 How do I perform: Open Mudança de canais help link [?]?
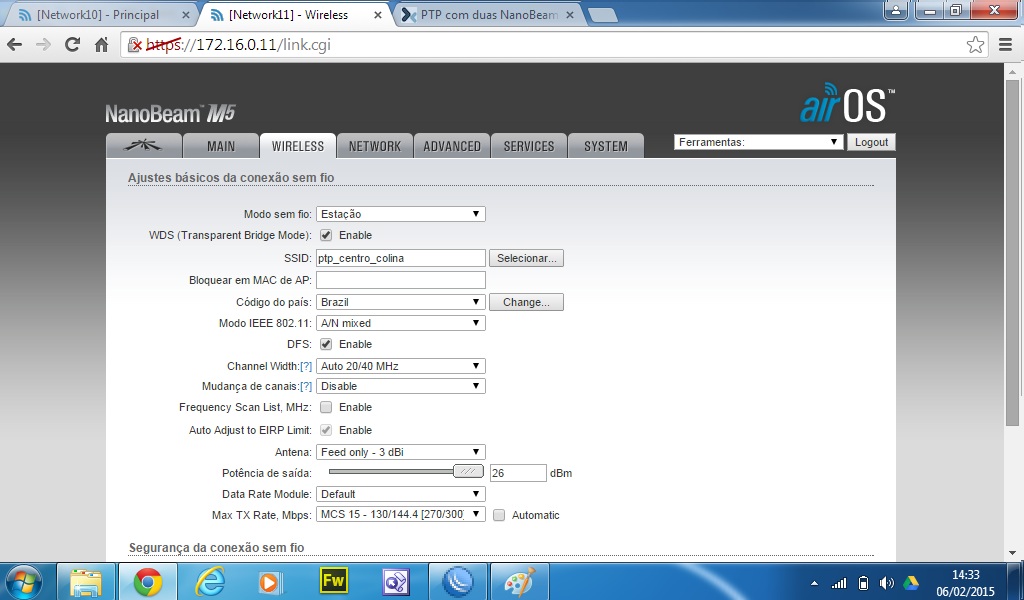coord(306,387)
